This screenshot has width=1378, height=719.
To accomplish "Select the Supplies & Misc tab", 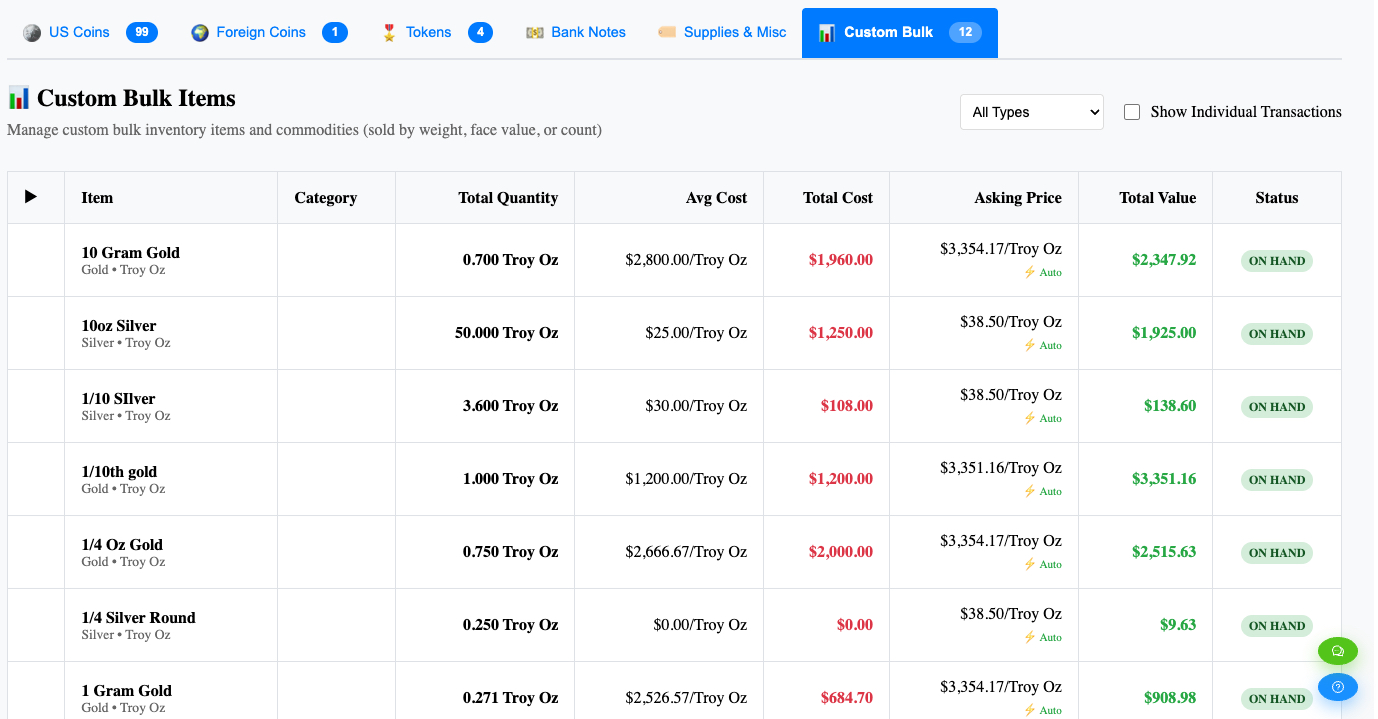I will (722, 32).
